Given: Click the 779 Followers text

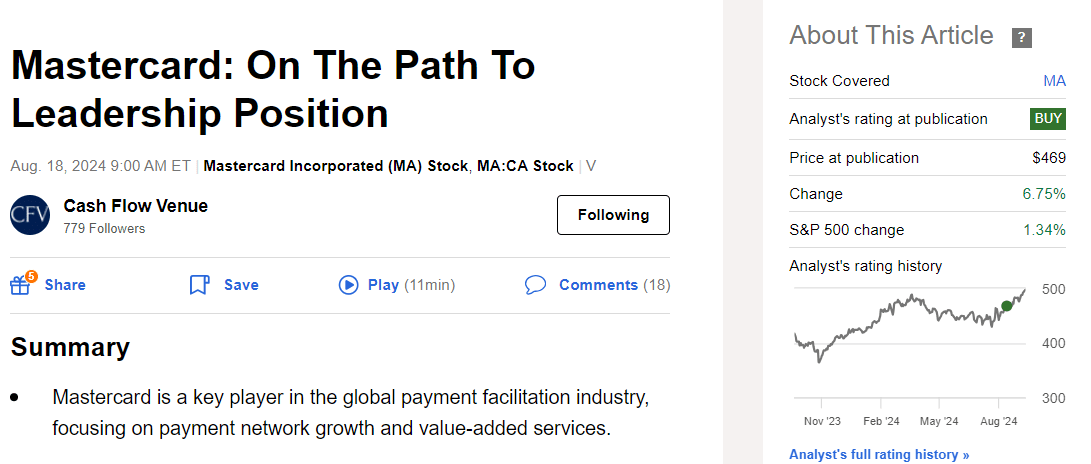Looking at the screenshot, I should pos(104,229).
